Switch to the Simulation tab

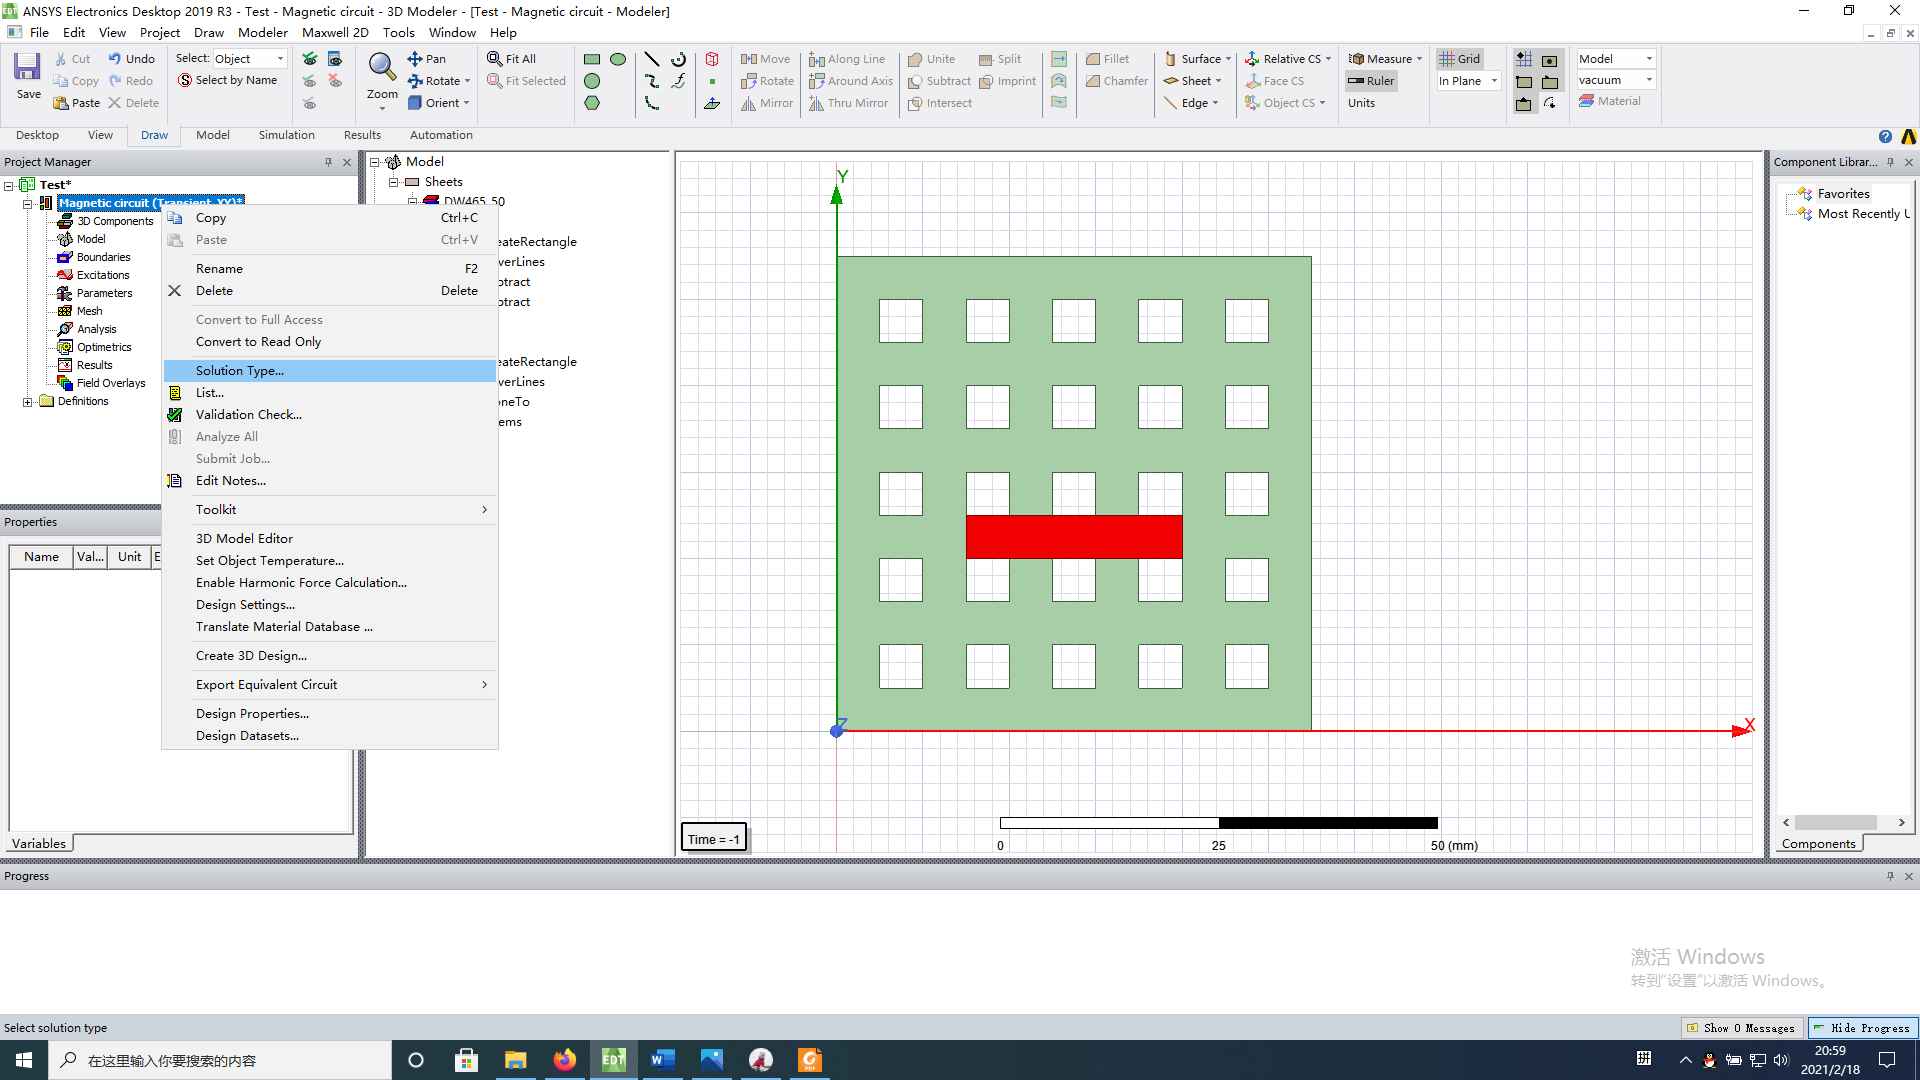point(286,135)
